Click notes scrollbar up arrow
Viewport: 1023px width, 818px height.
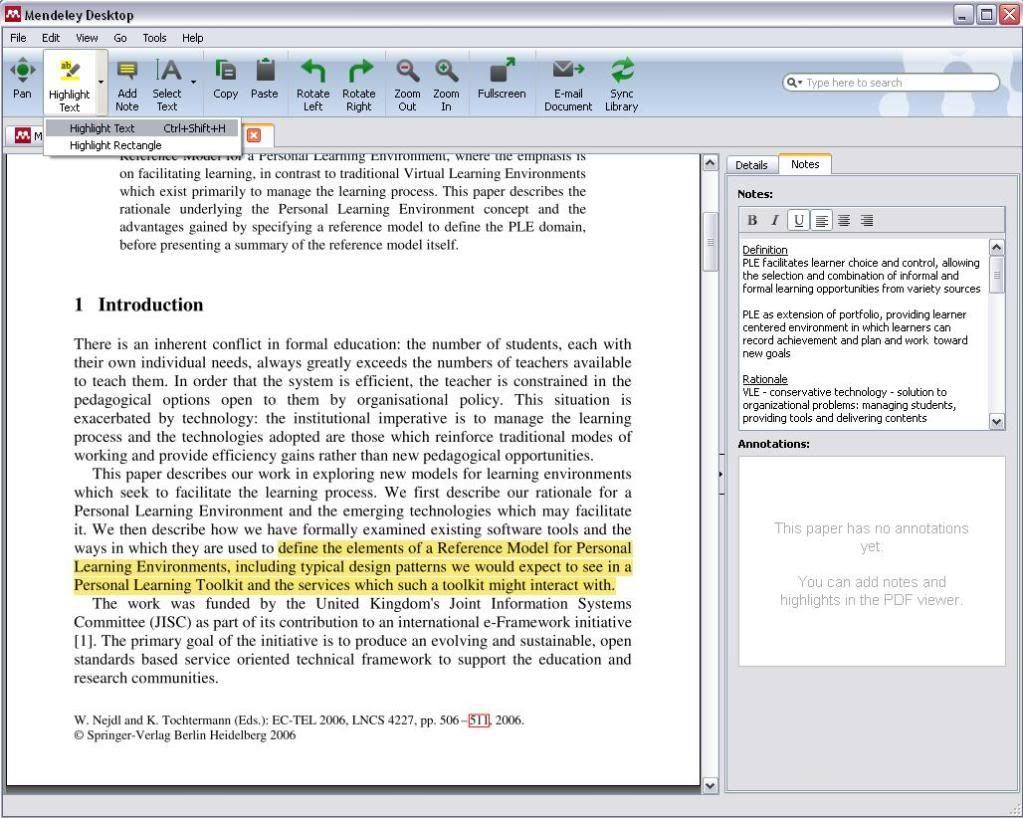997,247
